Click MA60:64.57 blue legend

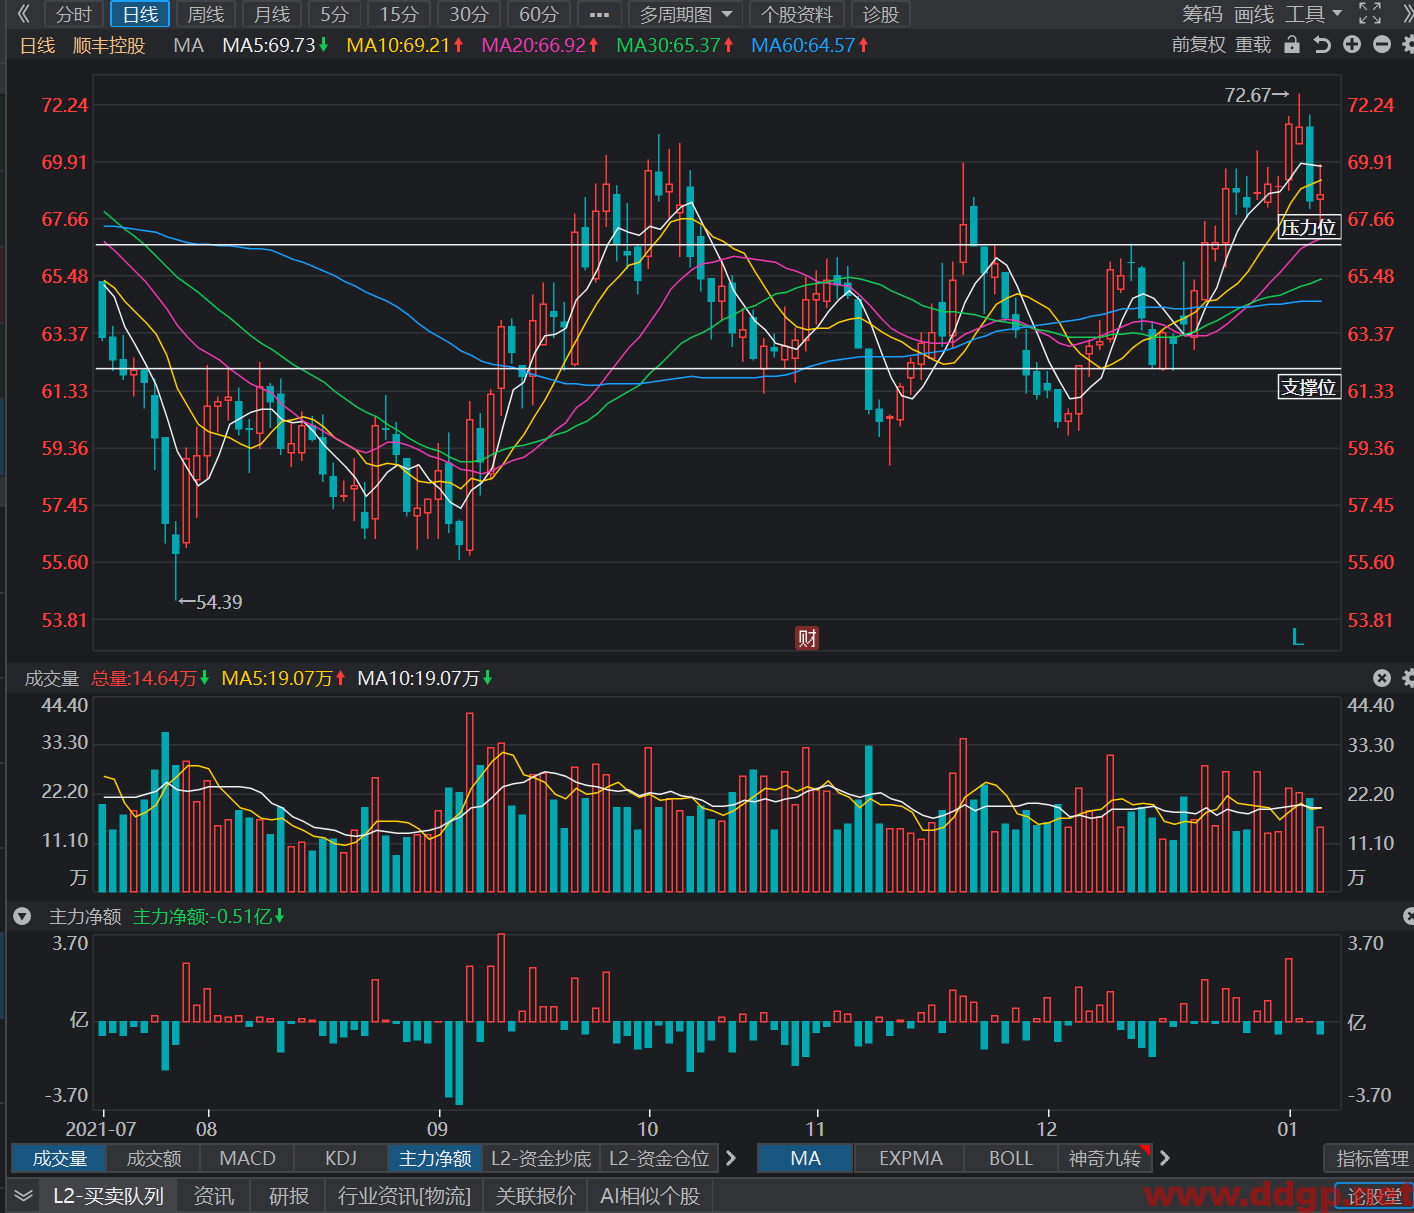803,45
